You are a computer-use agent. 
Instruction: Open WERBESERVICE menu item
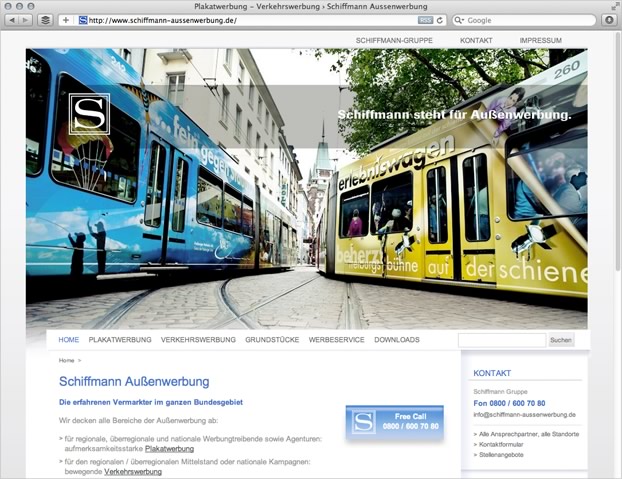click(x=336, y=340)
